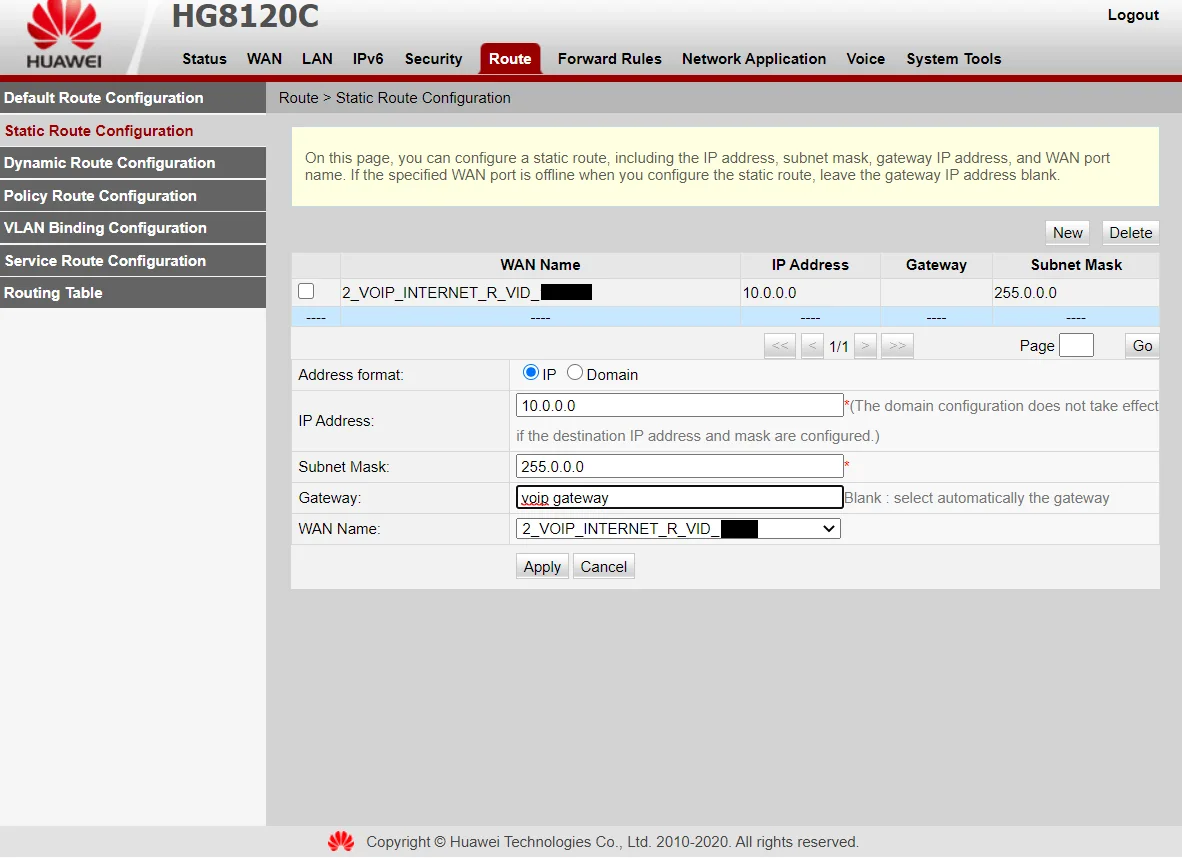Click the New button

(x=1066, y=232)
